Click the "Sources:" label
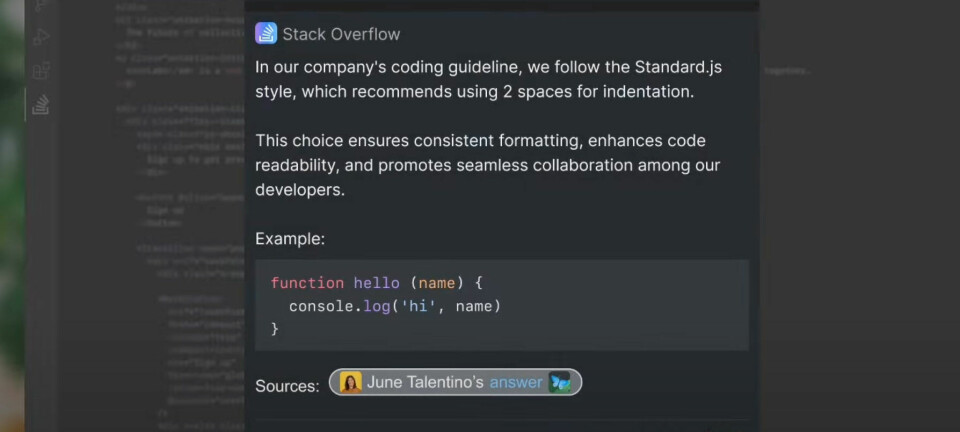Screen dimensions: 960x432 (287, 387)
